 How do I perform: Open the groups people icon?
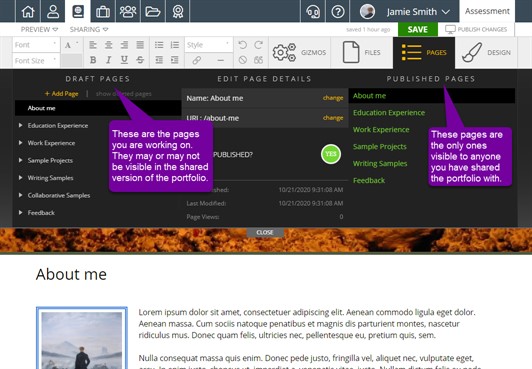coord(128,11)
